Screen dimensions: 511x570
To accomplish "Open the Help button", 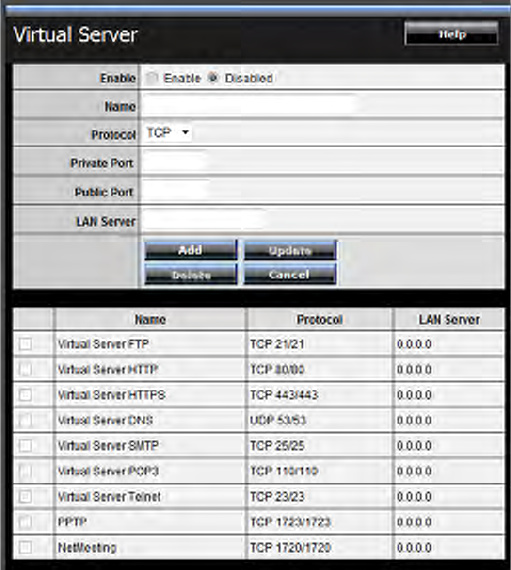I will 451,33.
